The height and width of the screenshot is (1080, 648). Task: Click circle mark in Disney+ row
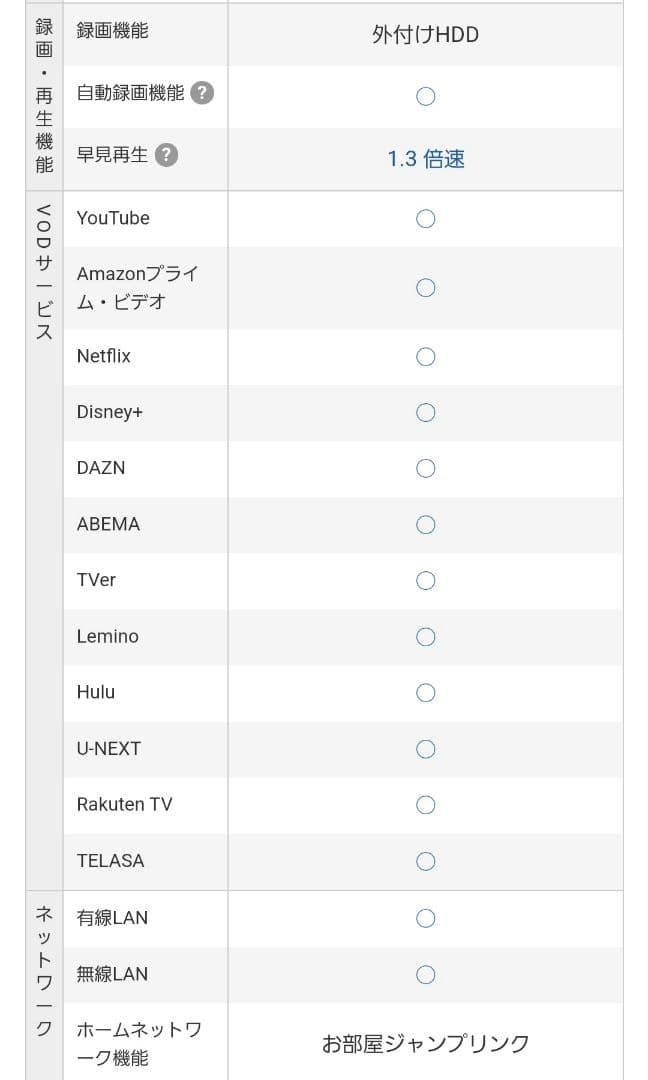click(x=425, y=413)
